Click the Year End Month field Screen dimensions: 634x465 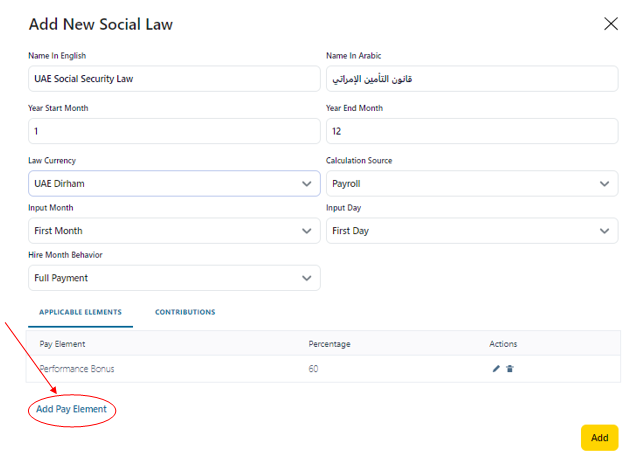pyautogui.click(x=472, y=131)
